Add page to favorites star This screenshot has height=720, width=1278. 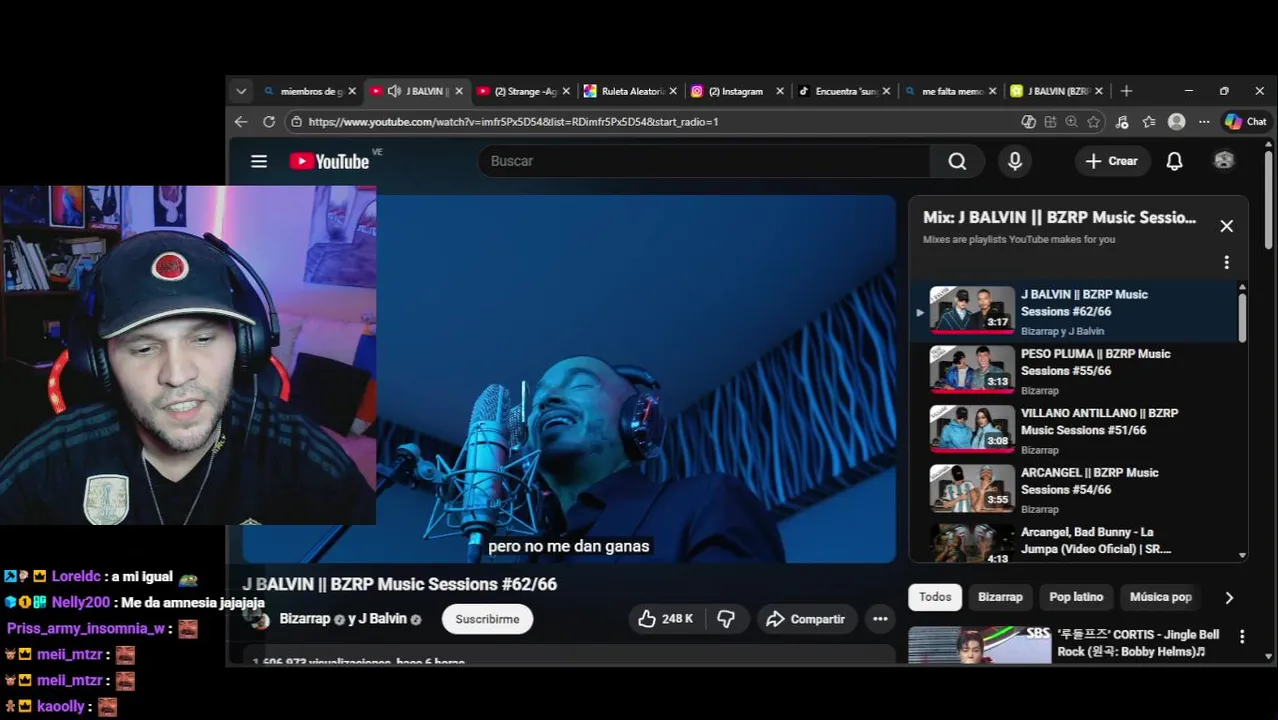click(1093, 122)
